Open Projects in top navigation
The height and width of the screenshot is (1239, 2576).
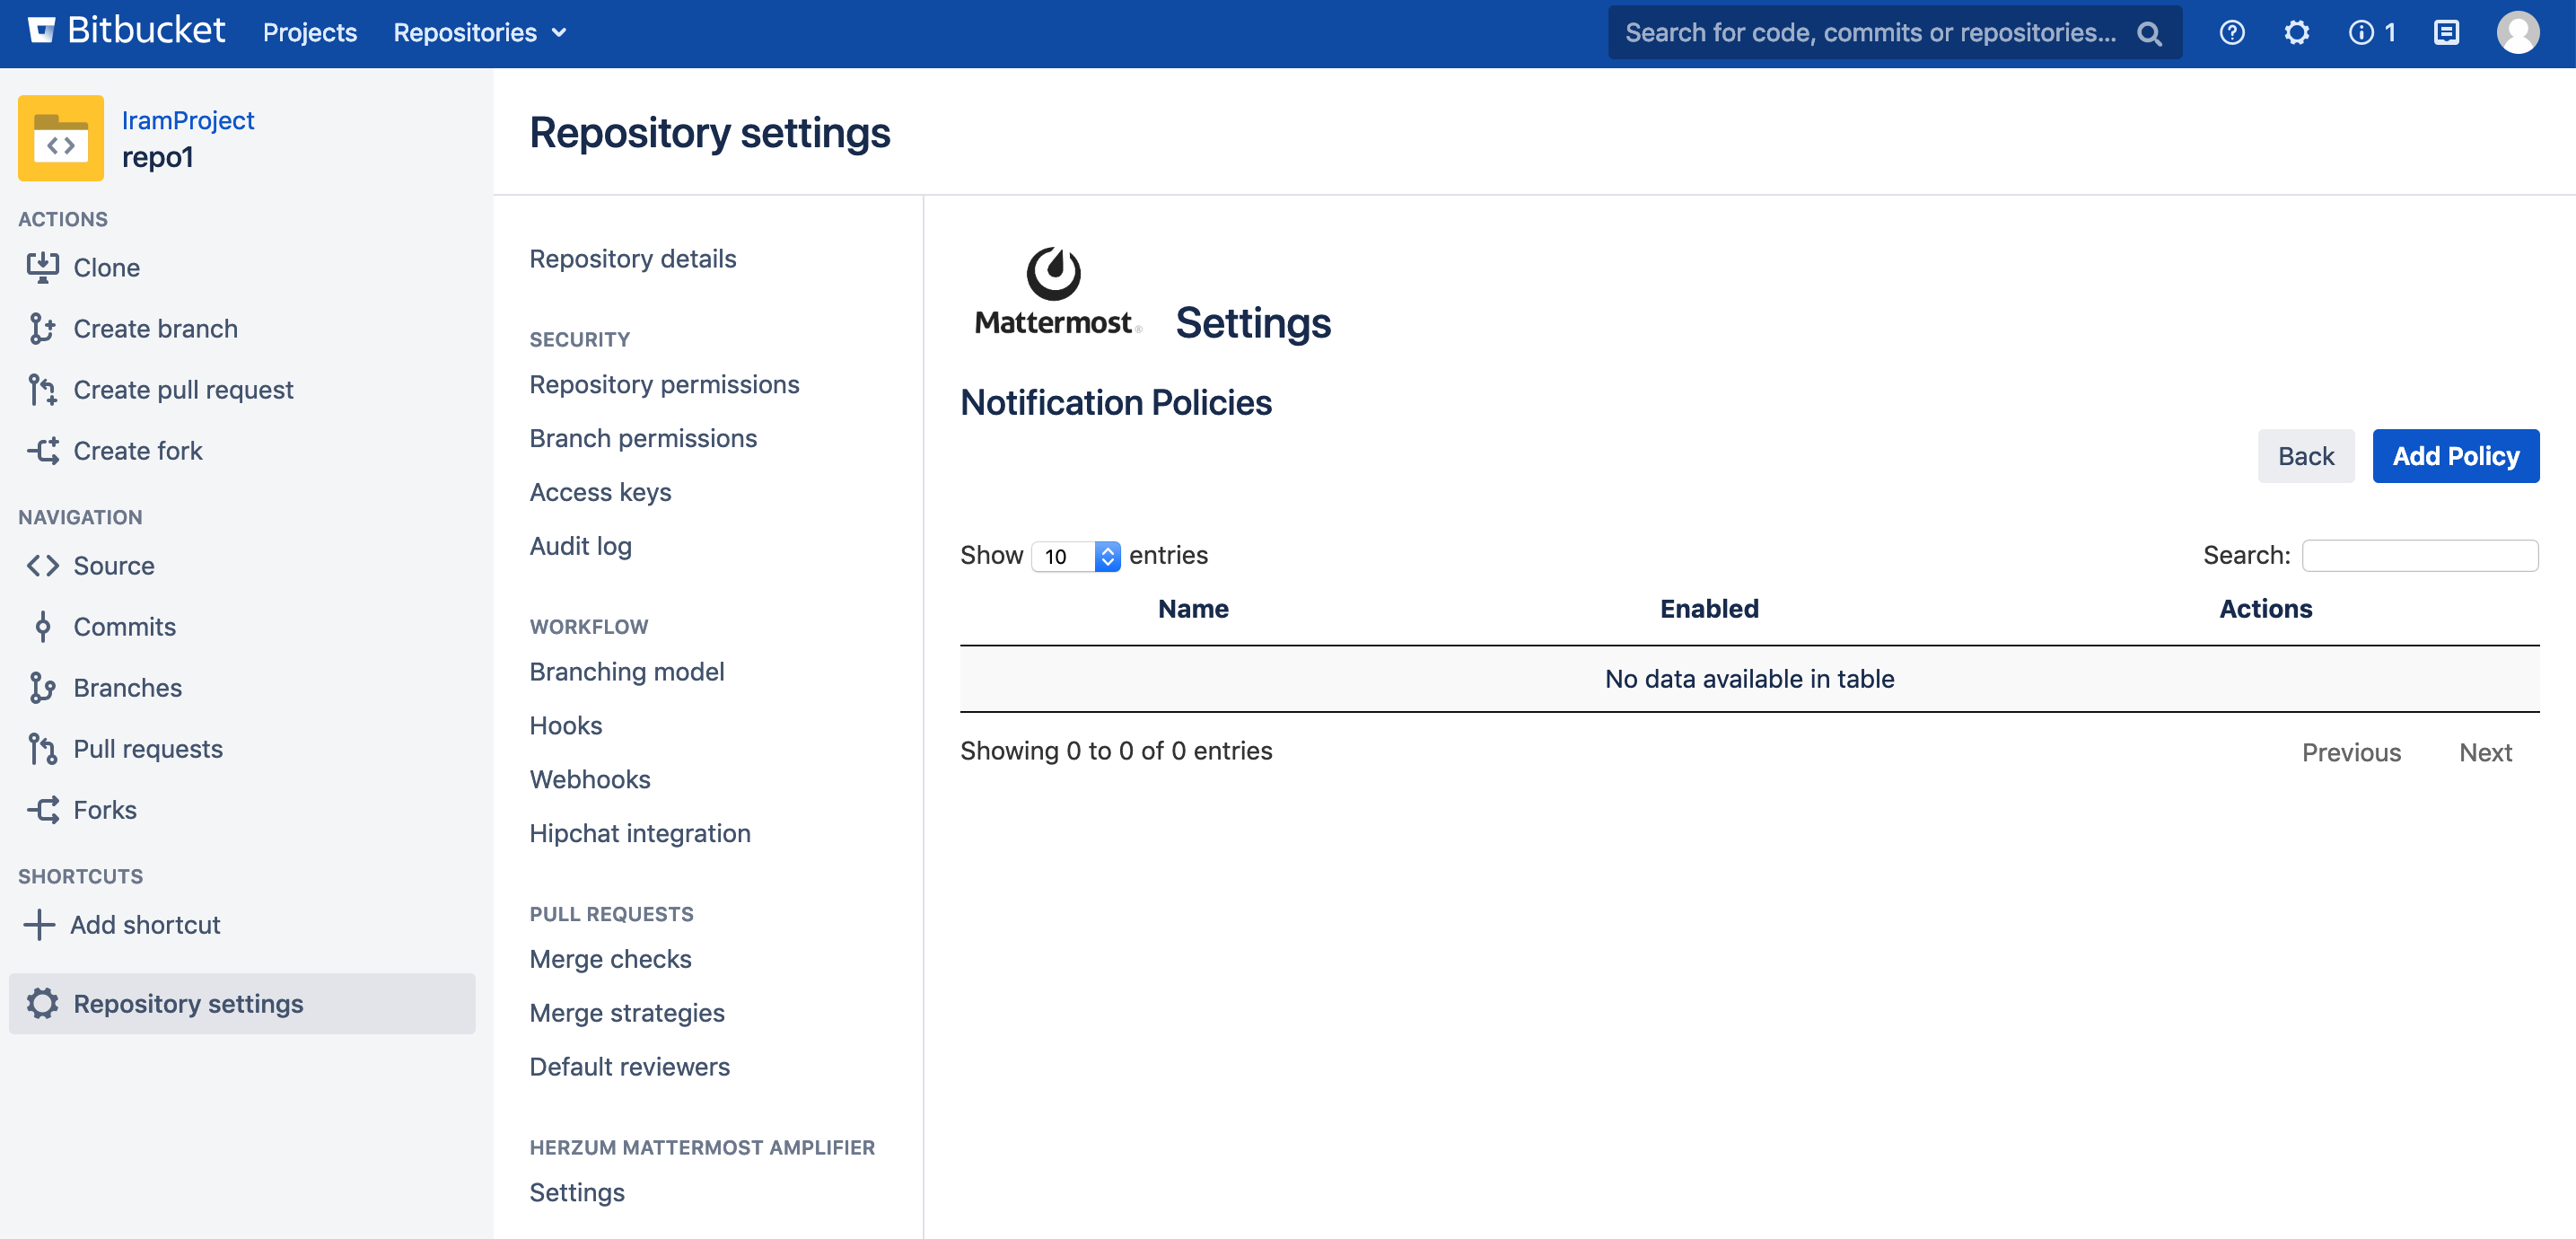click(x=309, y=33)
